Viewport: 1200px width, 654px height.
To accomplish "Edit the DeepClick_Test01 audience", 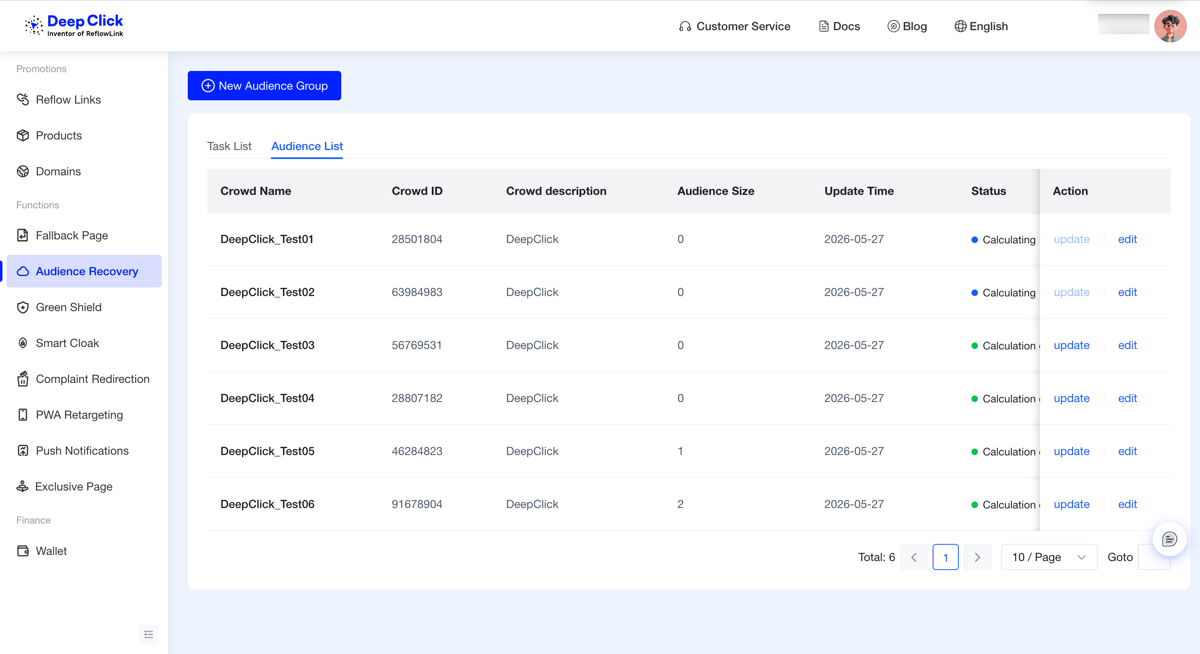I will [x=1127, y=239].
